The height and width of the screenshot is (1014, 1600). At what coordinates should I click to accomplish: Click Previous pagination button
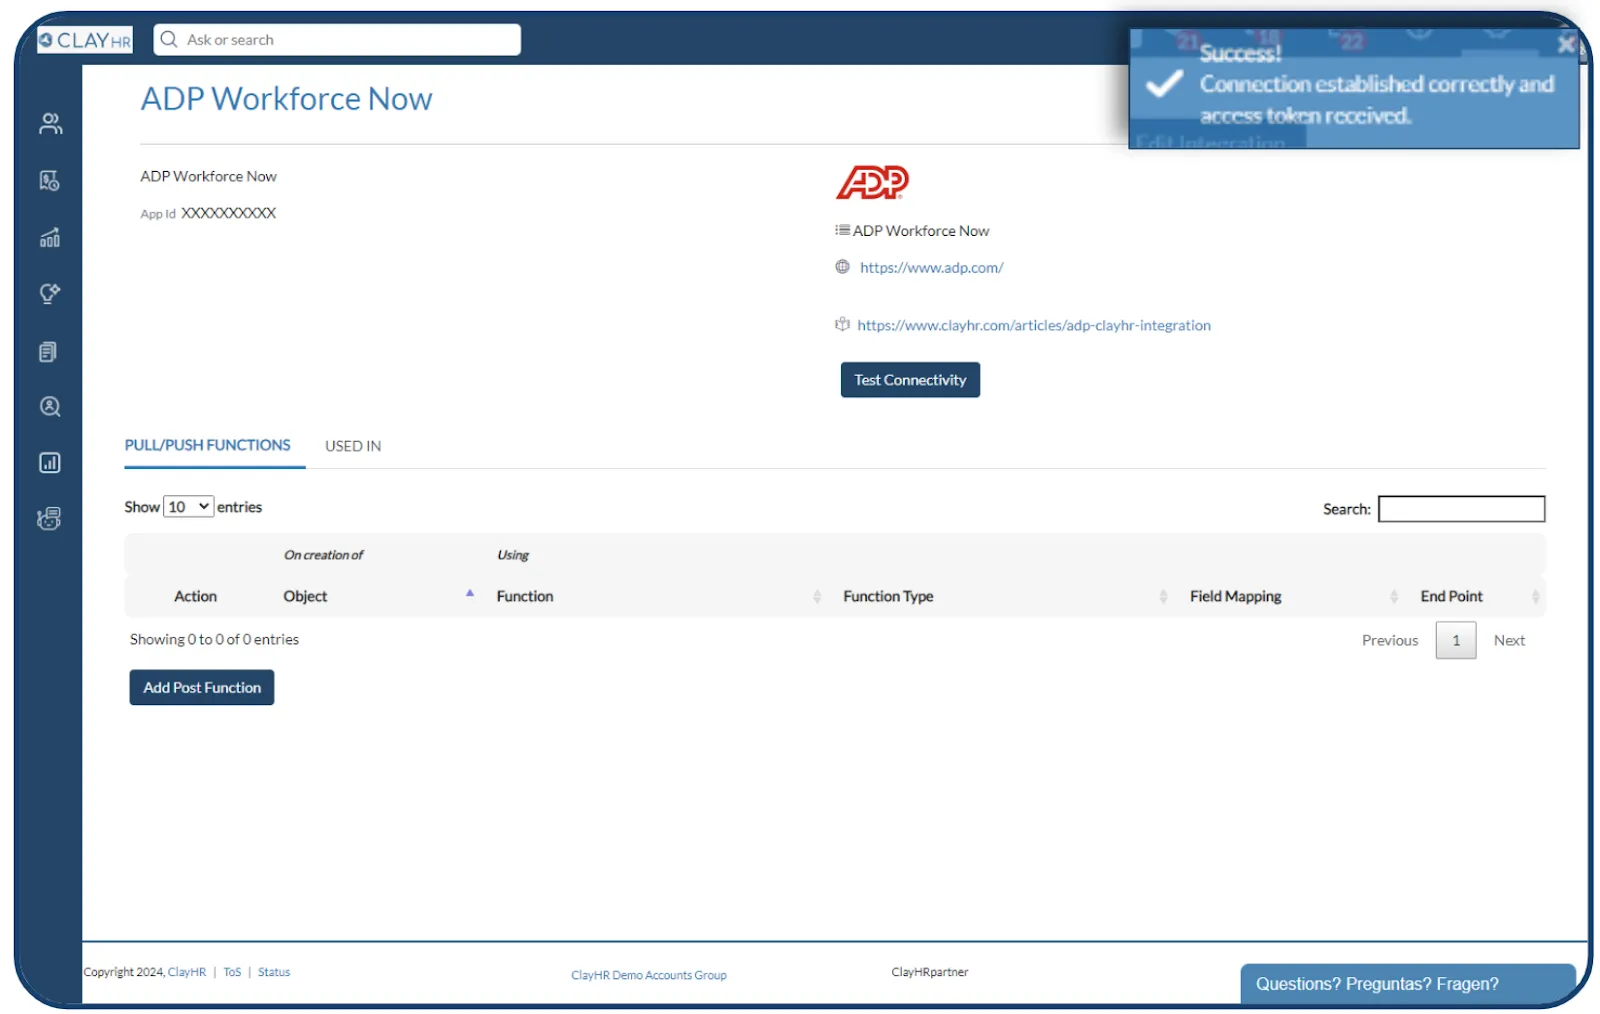(x=1390, y=640)
